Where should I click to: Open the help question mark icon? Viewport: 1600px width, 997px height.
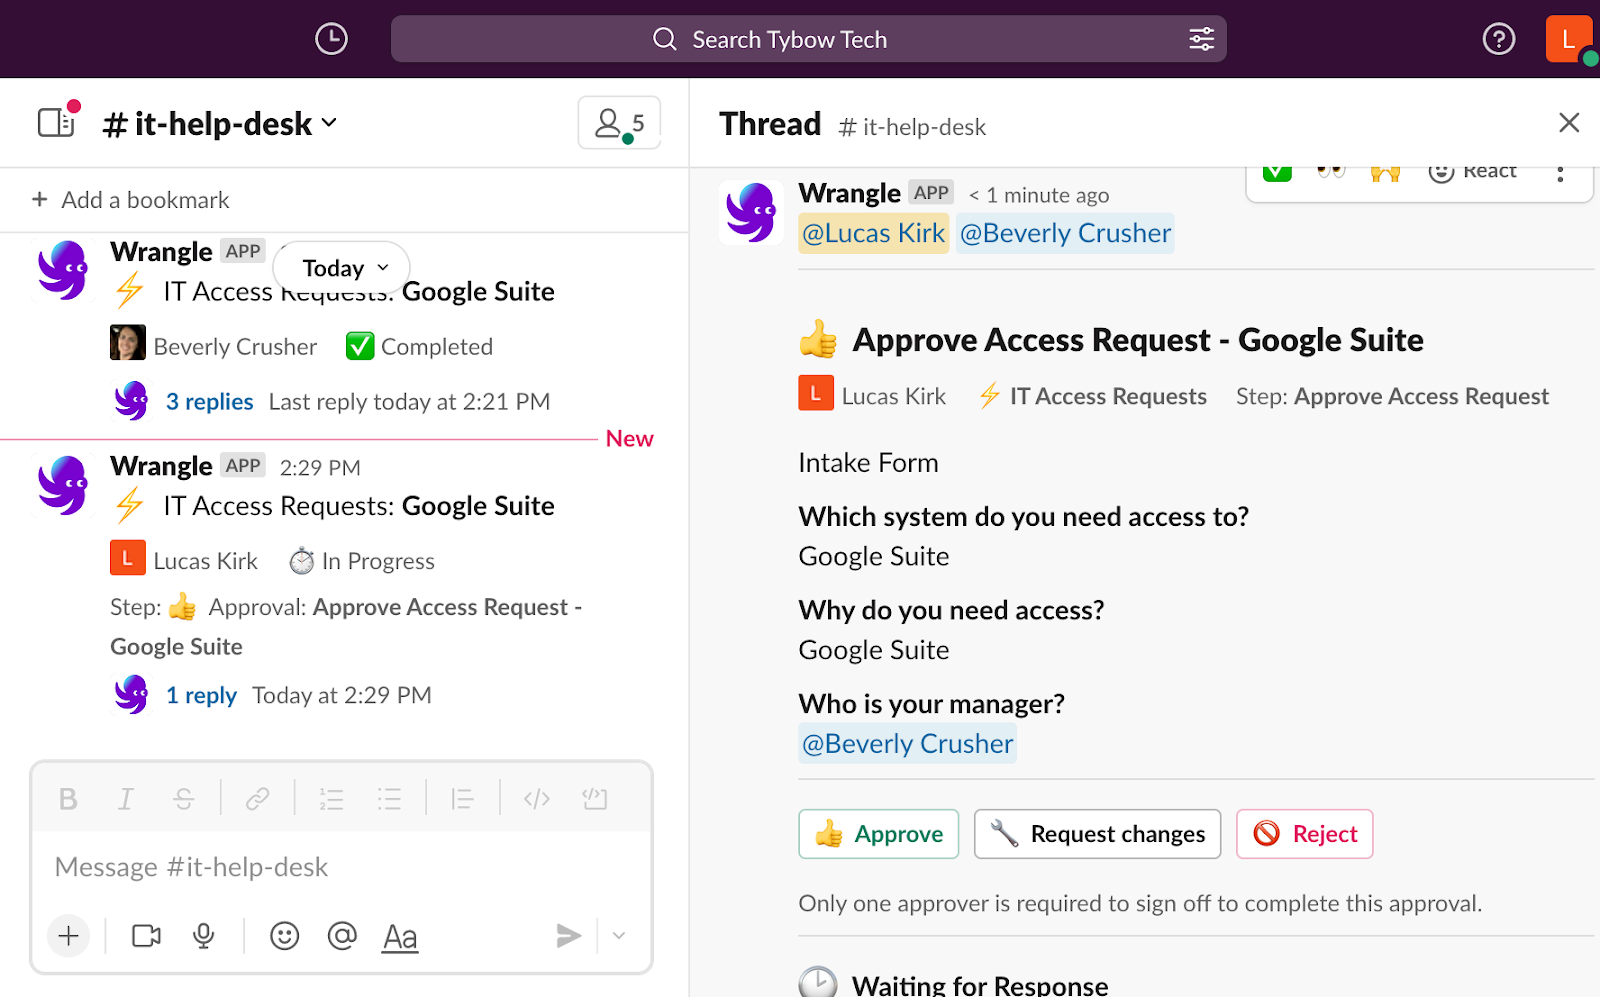1498,39
